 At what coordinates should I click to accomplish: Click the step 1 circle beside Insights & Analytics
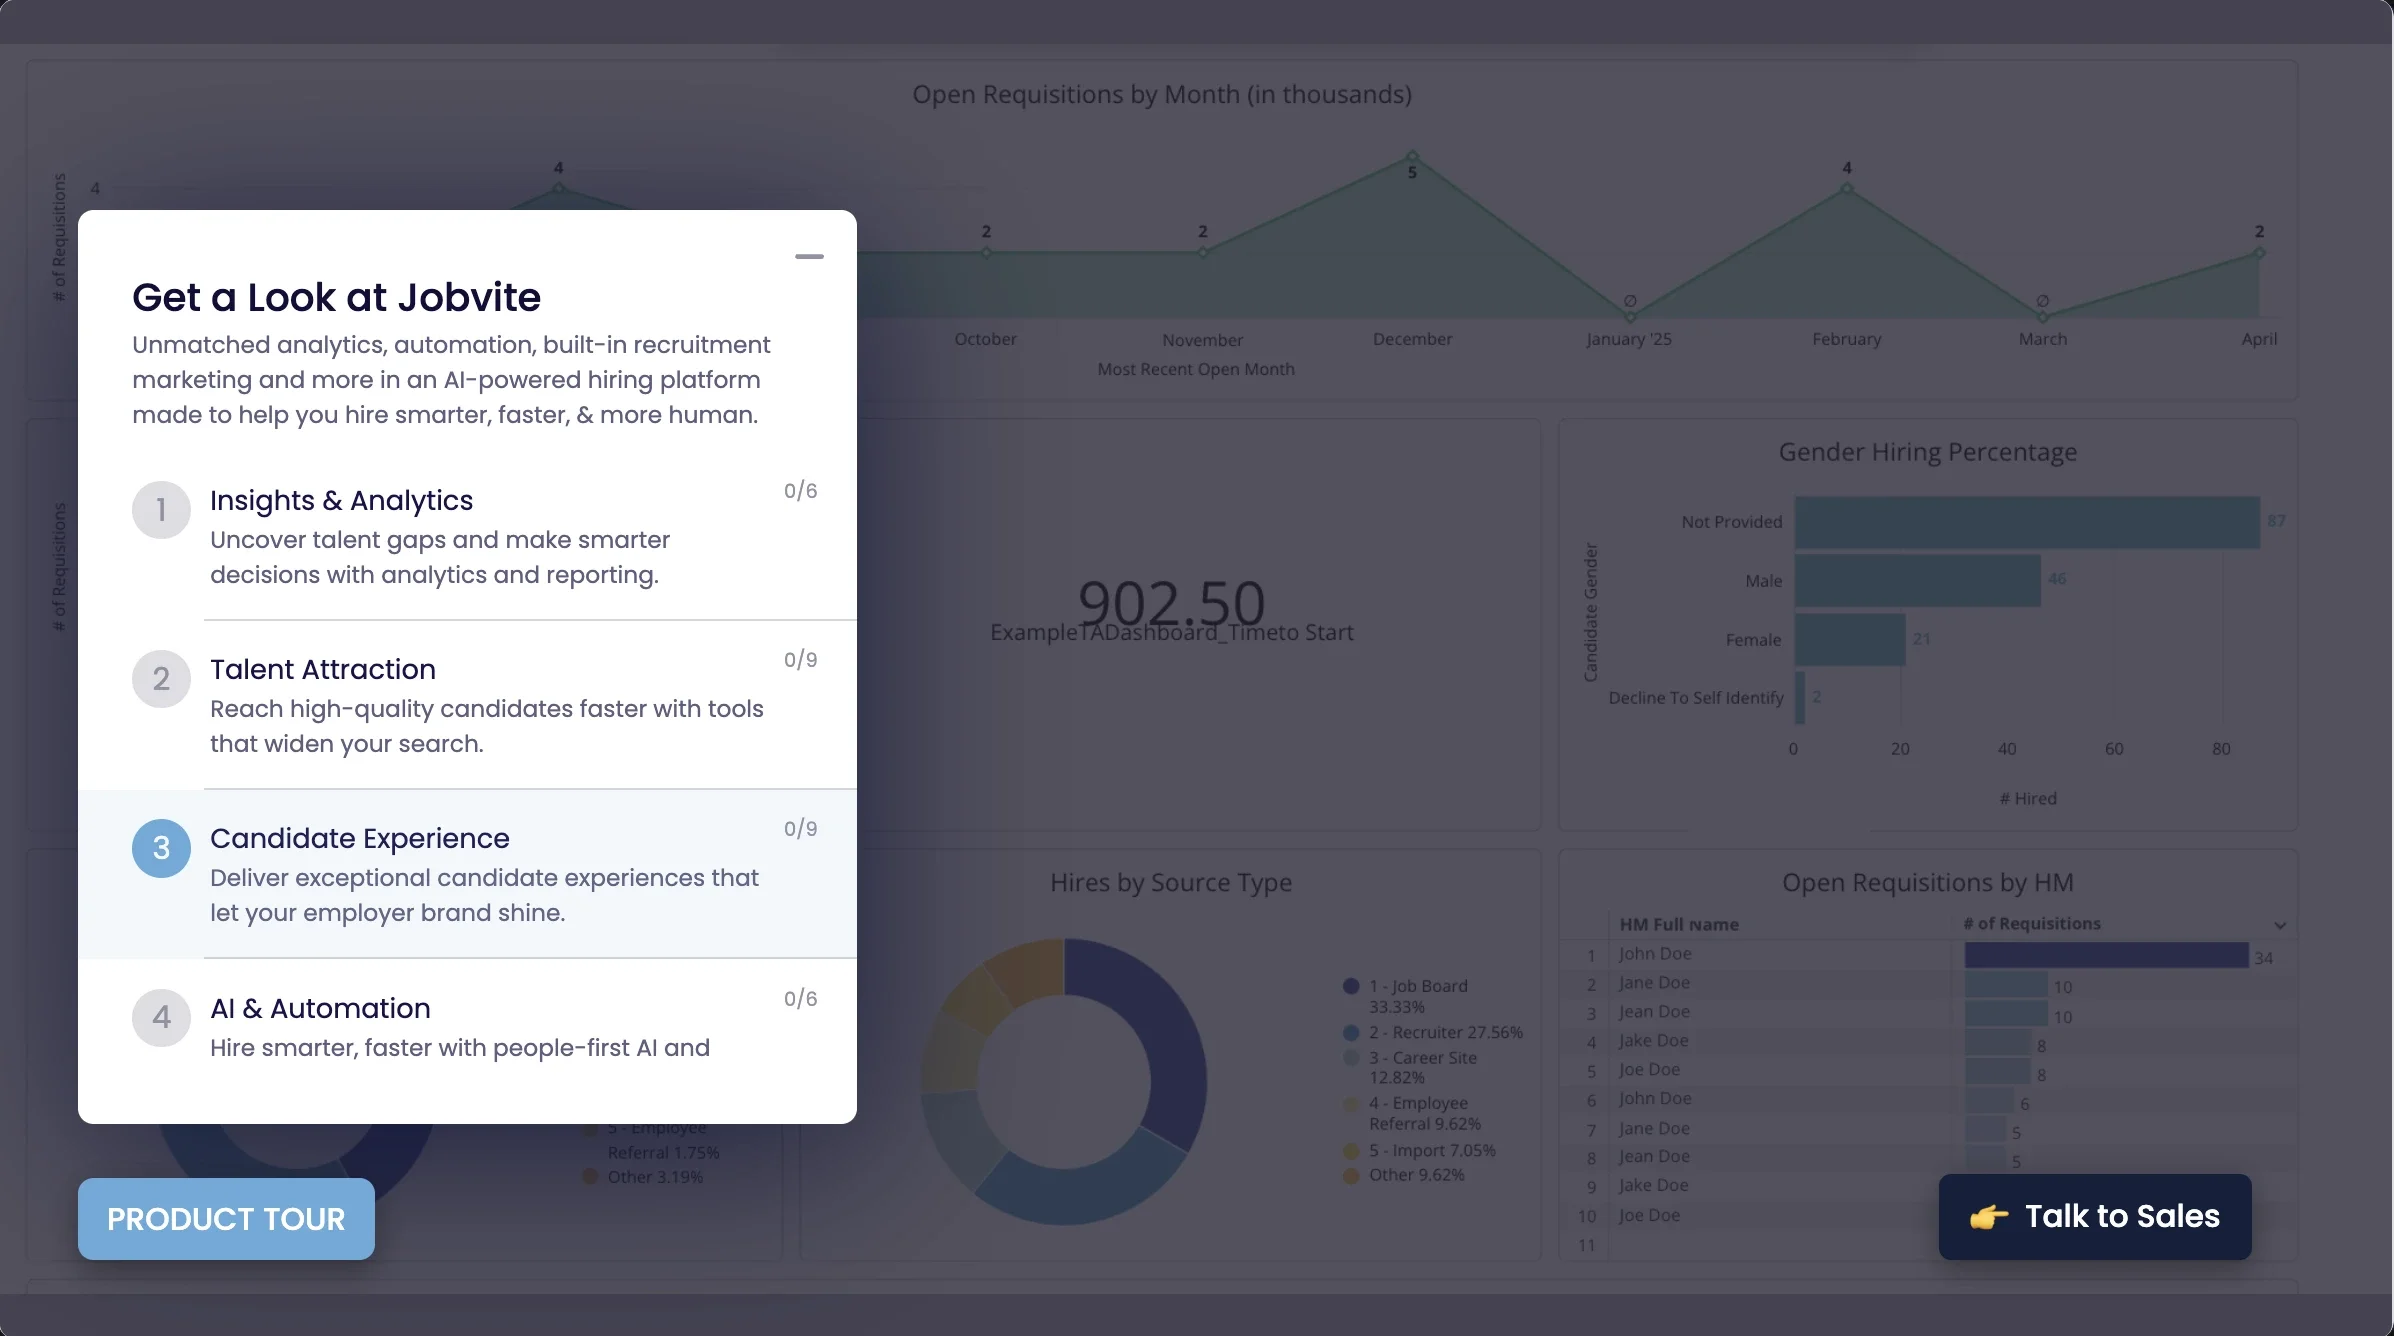click(x=161, y=509)
